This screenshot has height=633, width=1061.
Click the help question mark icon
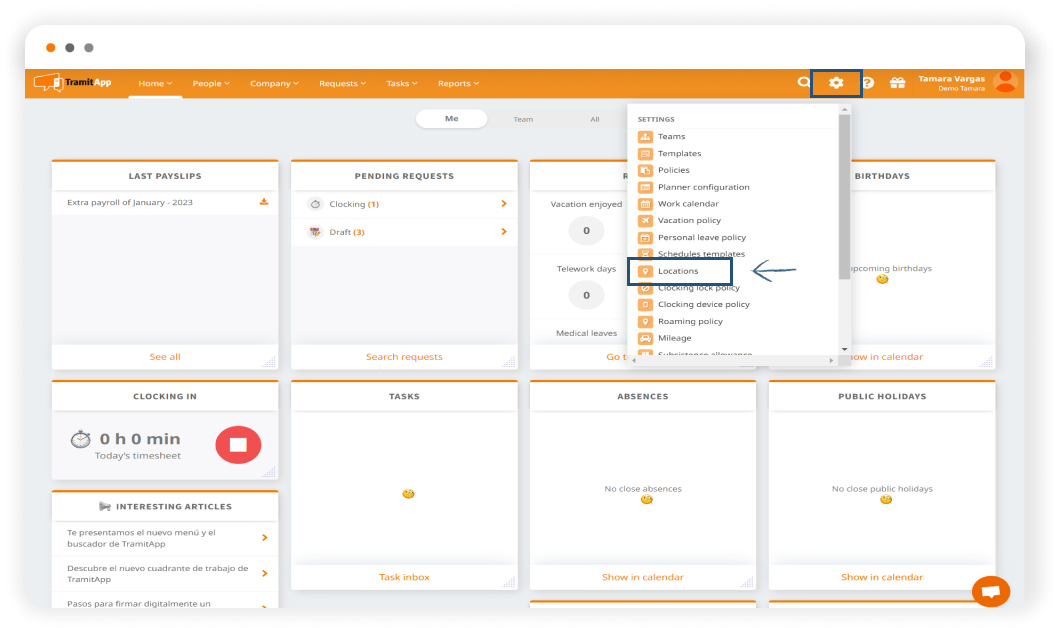[x=867, y=83]
